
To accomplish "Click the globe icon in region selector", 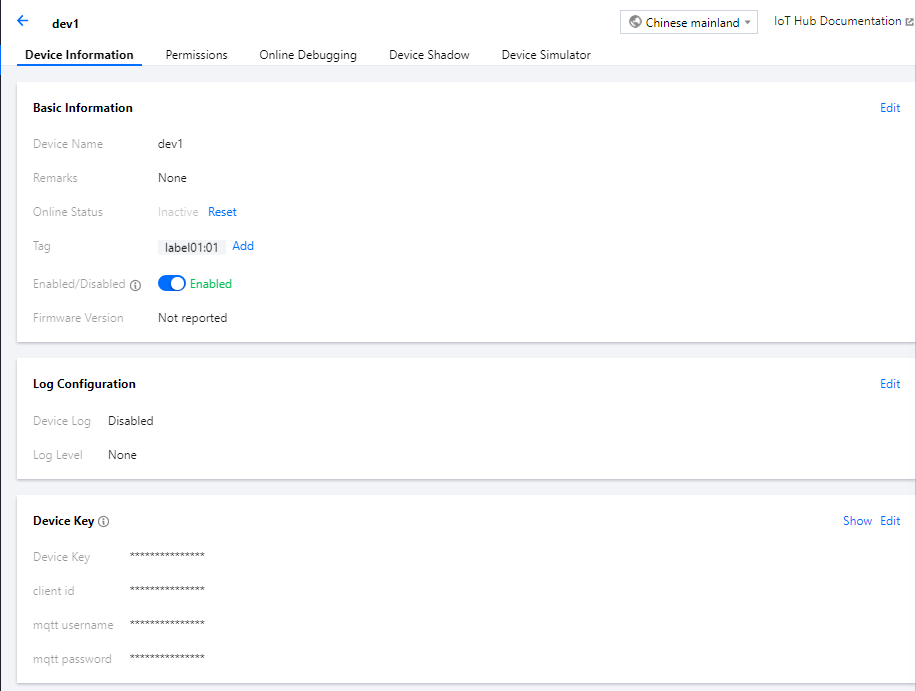I will point(635,22).
